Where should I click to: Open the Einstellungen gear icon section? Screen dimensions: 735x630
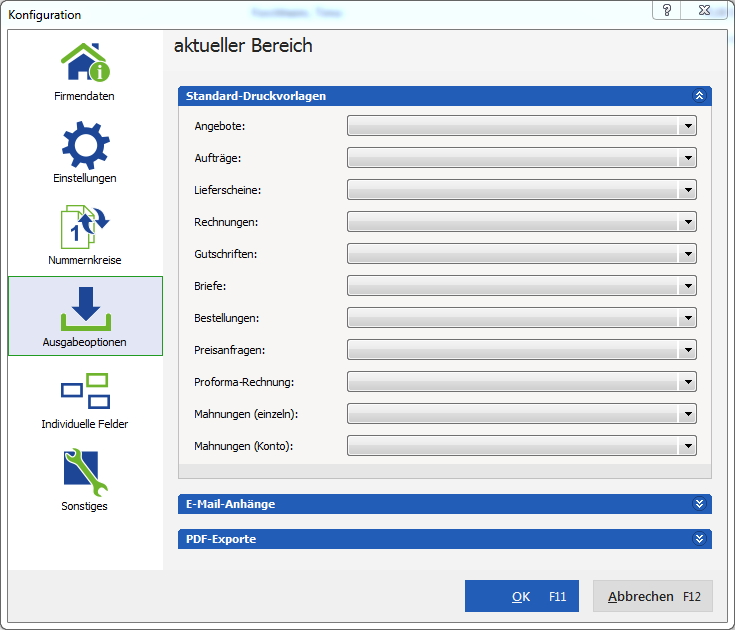85,145
